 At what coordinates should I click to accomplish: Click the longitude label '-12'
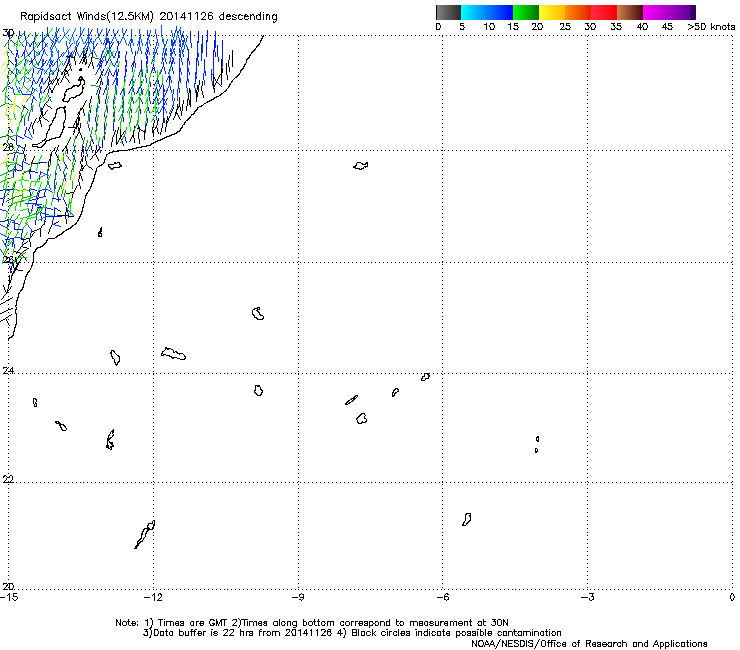pos(153,597)
